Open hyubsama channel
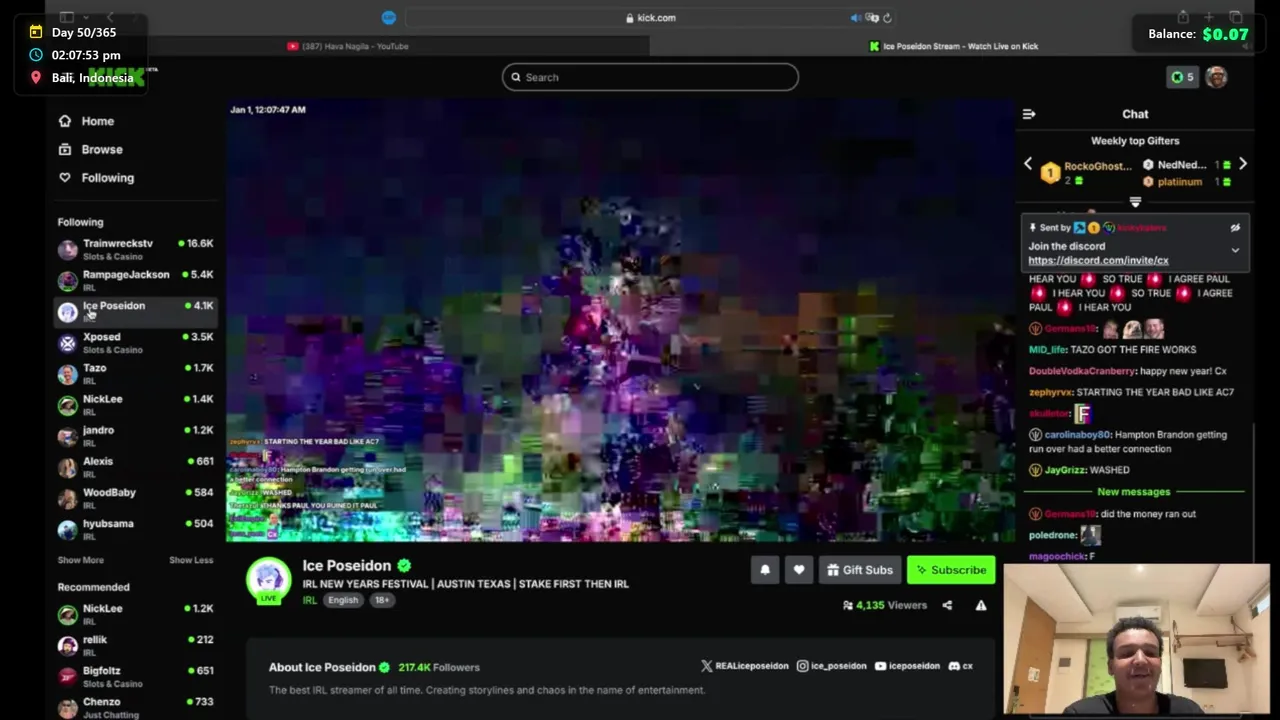 135,528
